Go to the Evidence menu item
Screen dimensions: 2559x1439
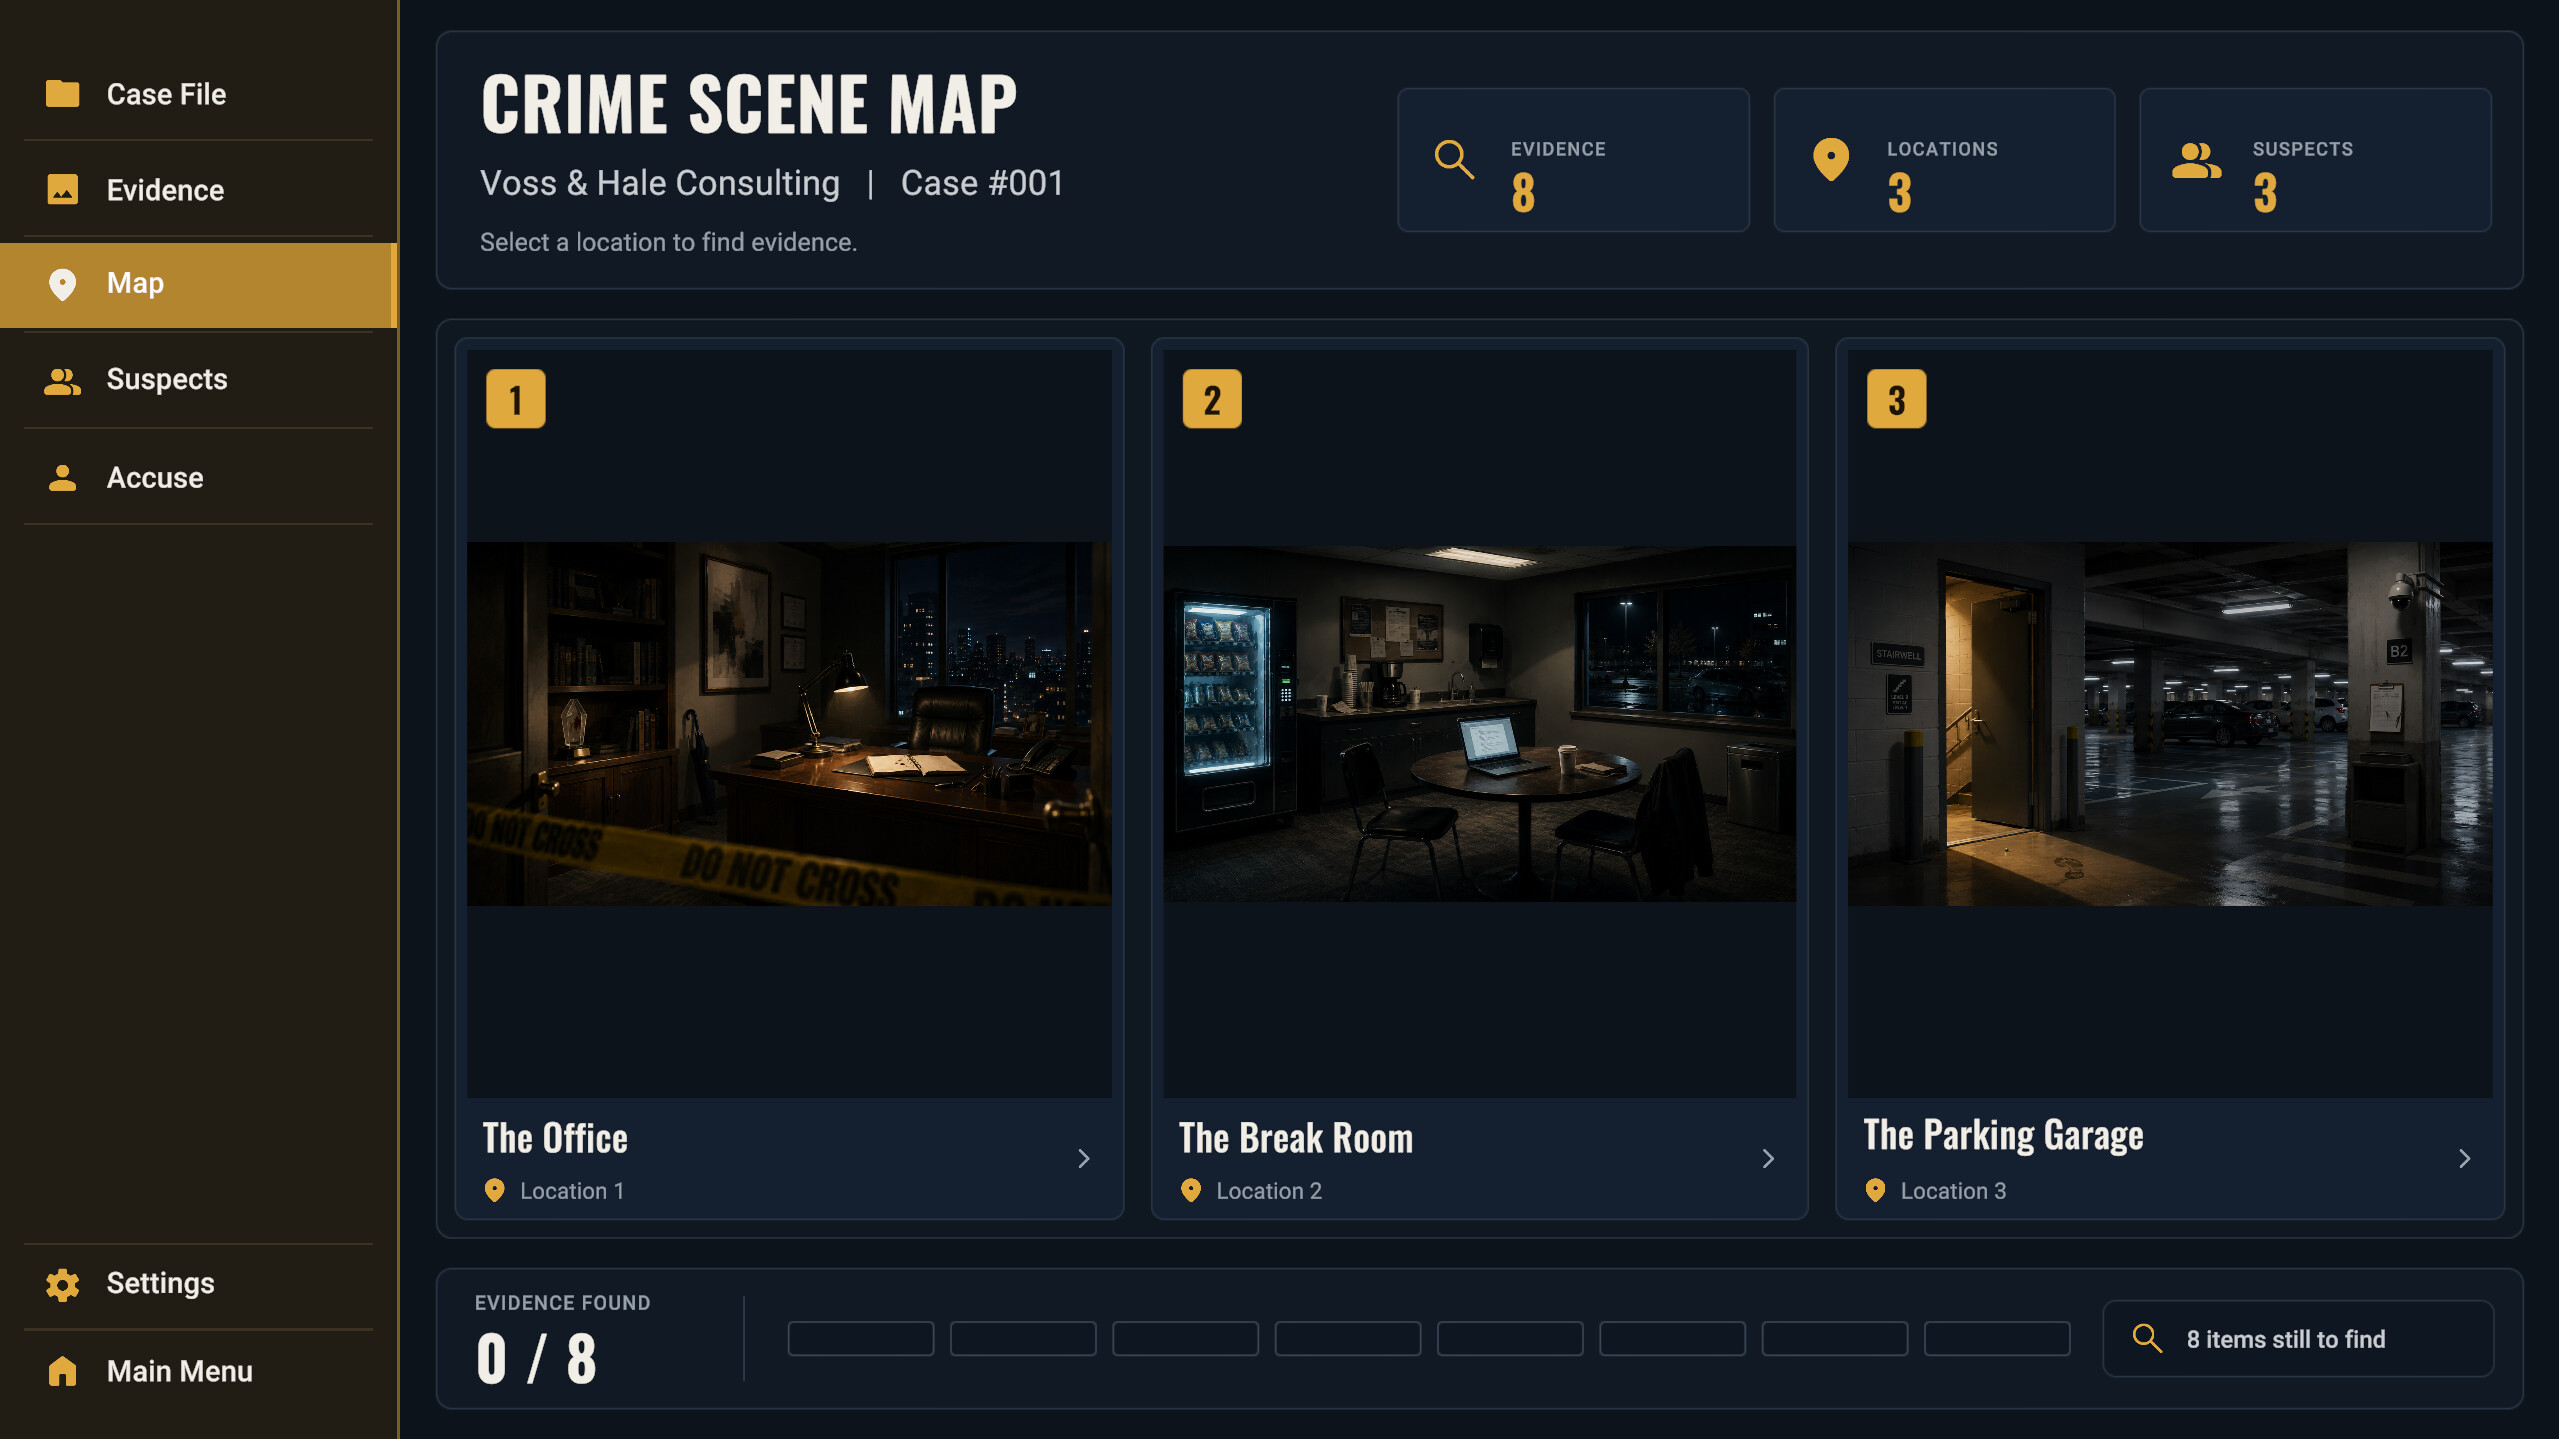[x=198, y=189]
